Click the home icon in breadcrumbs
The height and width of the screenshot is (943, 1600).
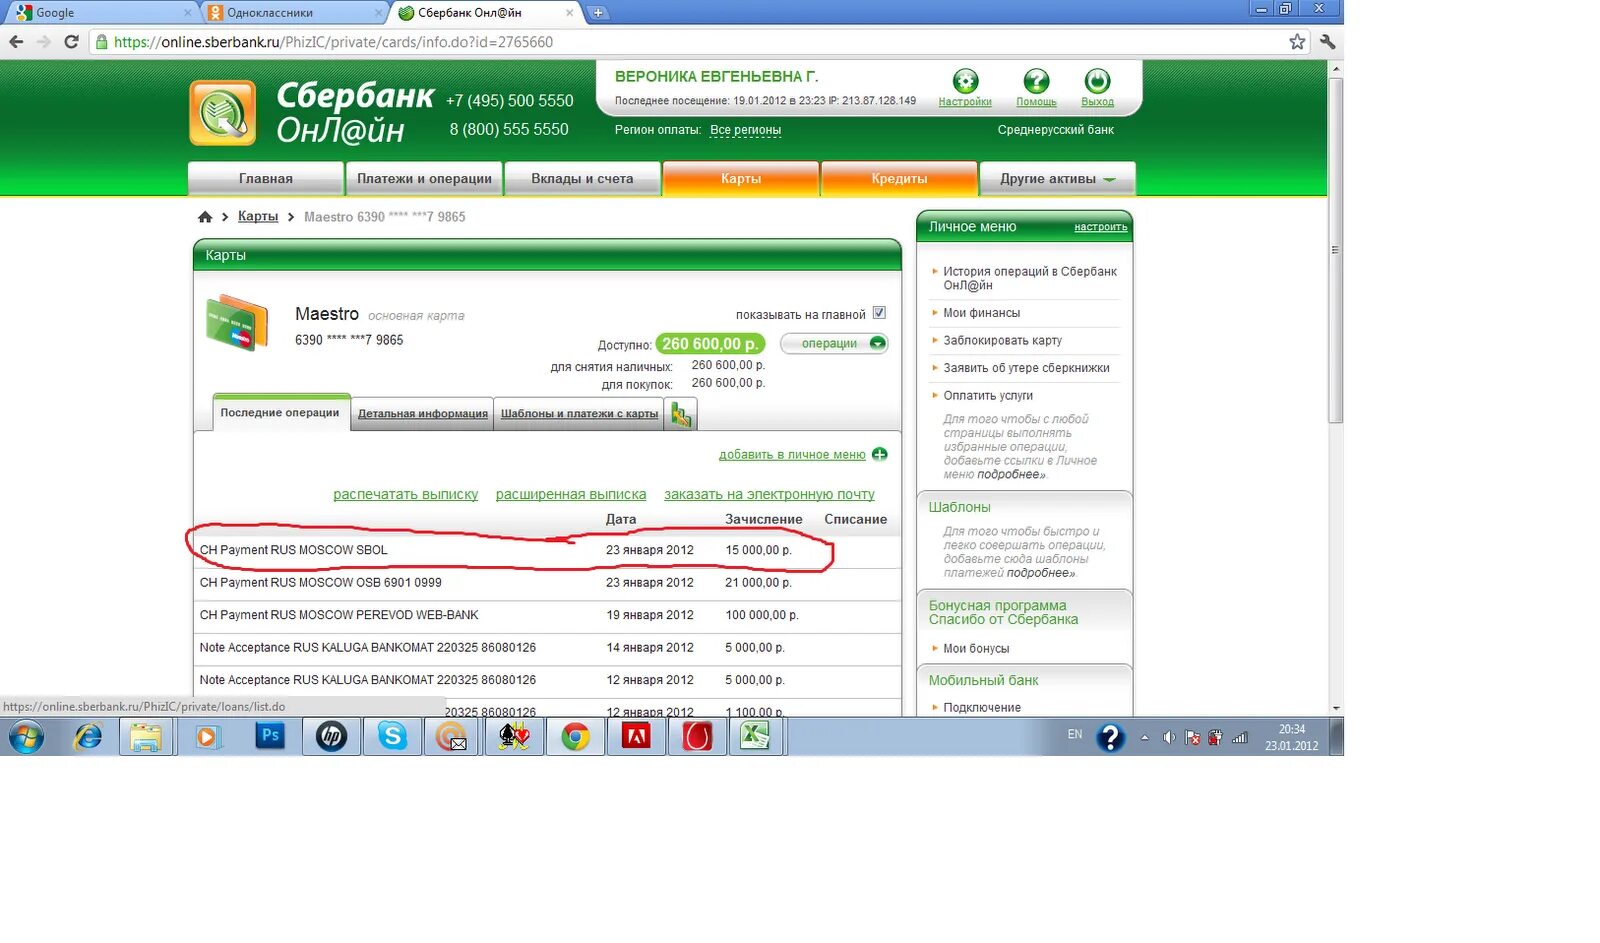(x=205, y=217)
